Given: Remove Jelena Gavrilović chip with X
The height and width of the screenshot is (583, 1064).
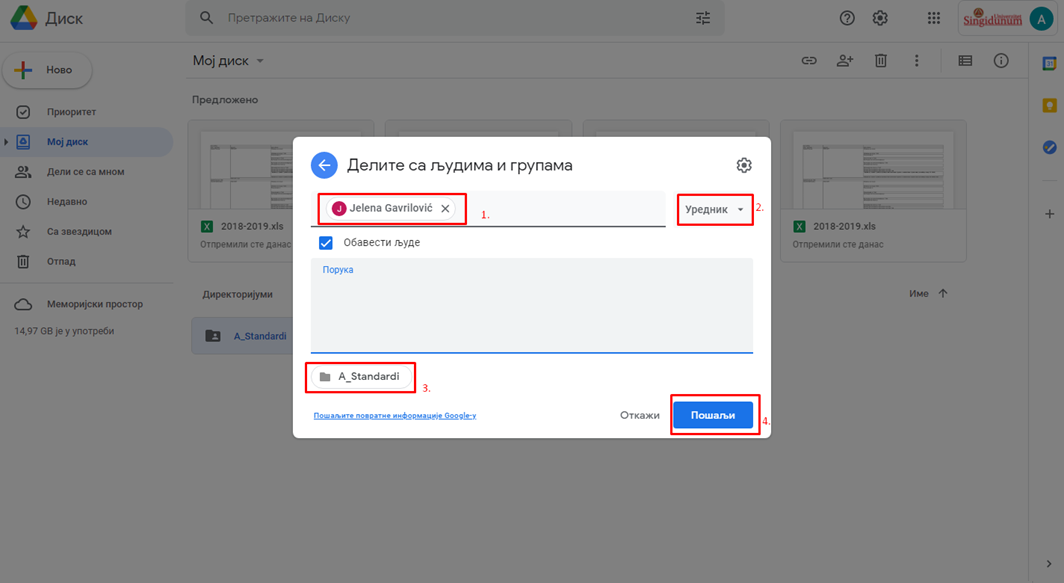Looking at the screenshot, I should [x=445, y=209].
